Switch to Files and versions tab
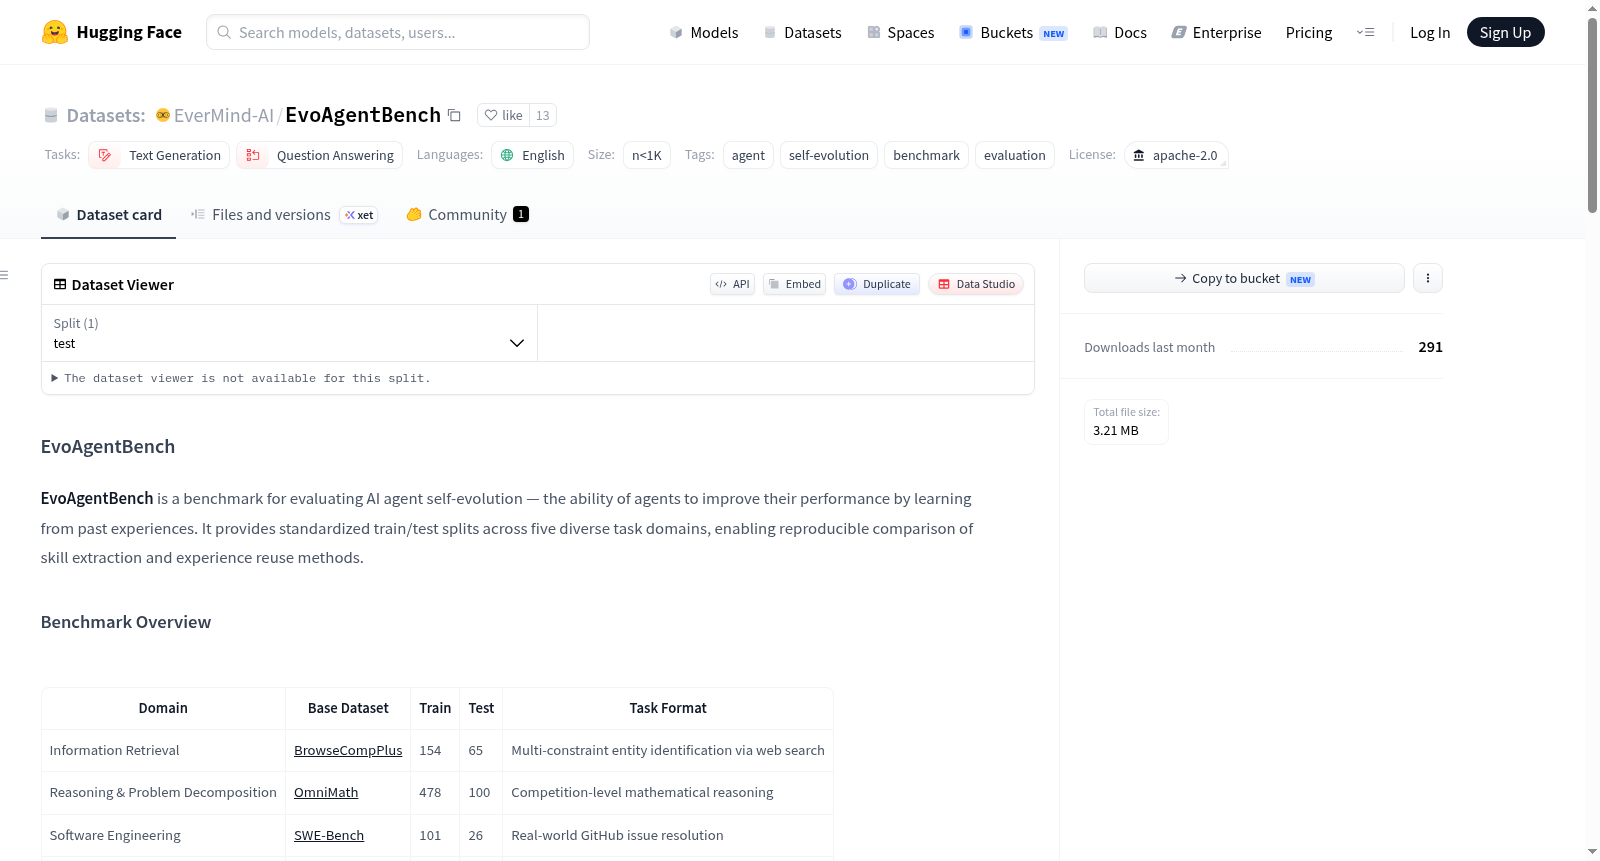This screenshot has width=1600, height=861. pyautogui.click(x=283, y=215)
